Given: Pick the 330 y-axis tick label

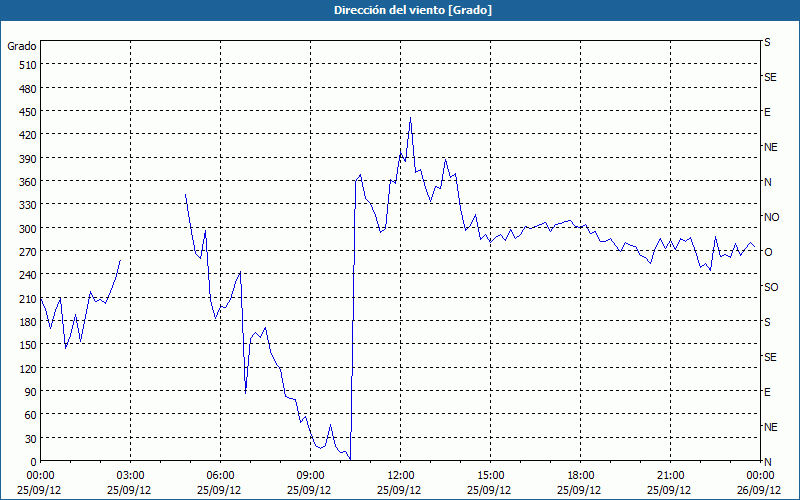Looking at the screenshot, I should 28,205.
